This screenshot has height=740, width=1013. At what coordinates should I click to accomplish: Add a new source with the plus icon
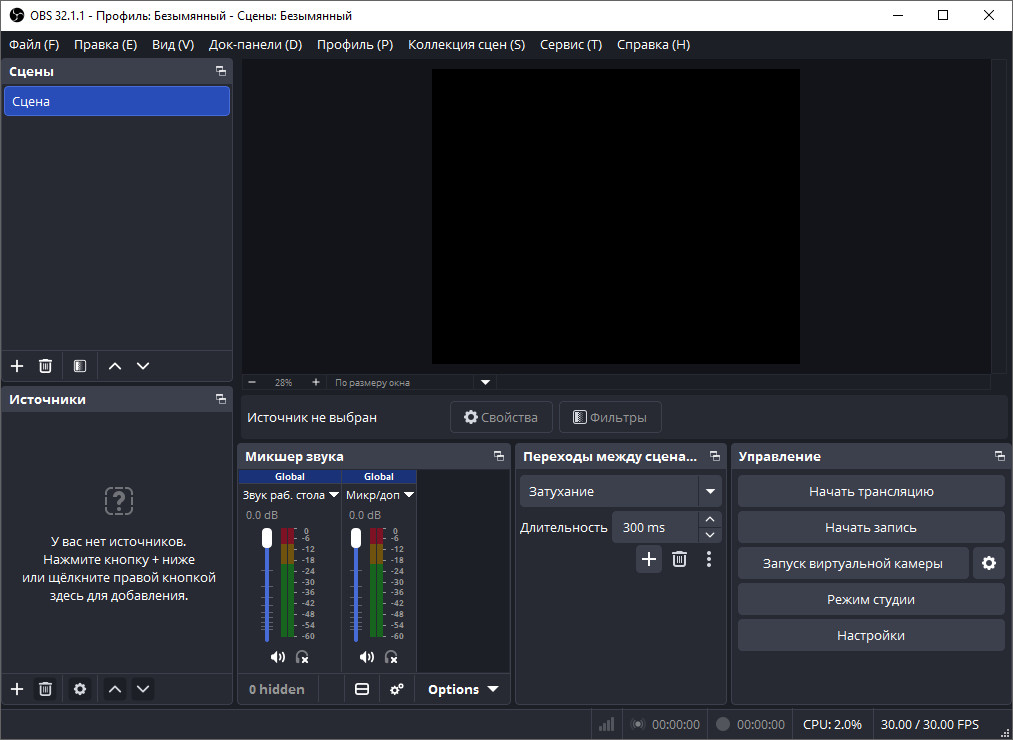coord(16,689)
